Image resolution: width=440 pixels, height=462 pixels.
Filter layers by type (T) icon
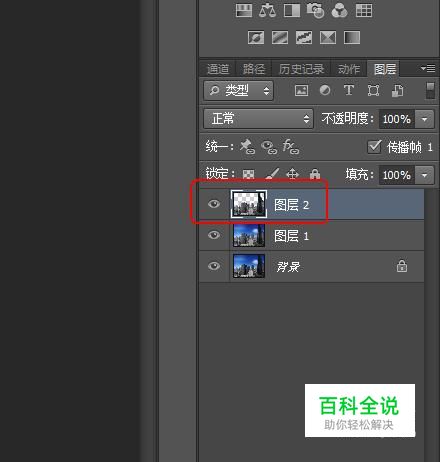[349, 90]
